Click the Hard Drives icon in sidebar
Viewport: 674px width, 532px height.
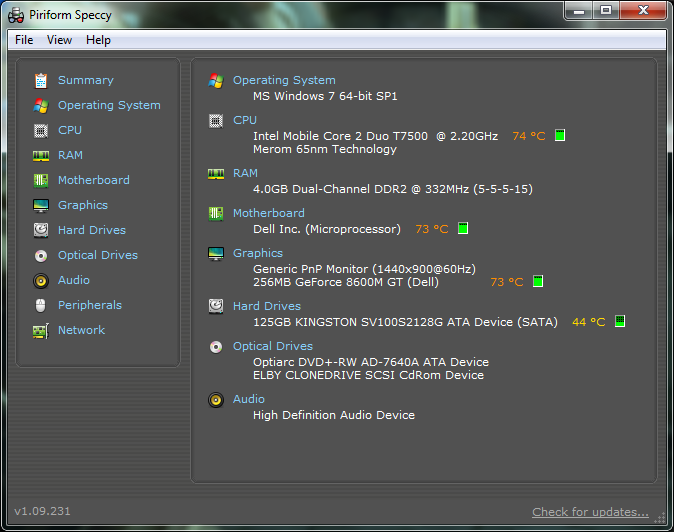(x=41, y=230)
